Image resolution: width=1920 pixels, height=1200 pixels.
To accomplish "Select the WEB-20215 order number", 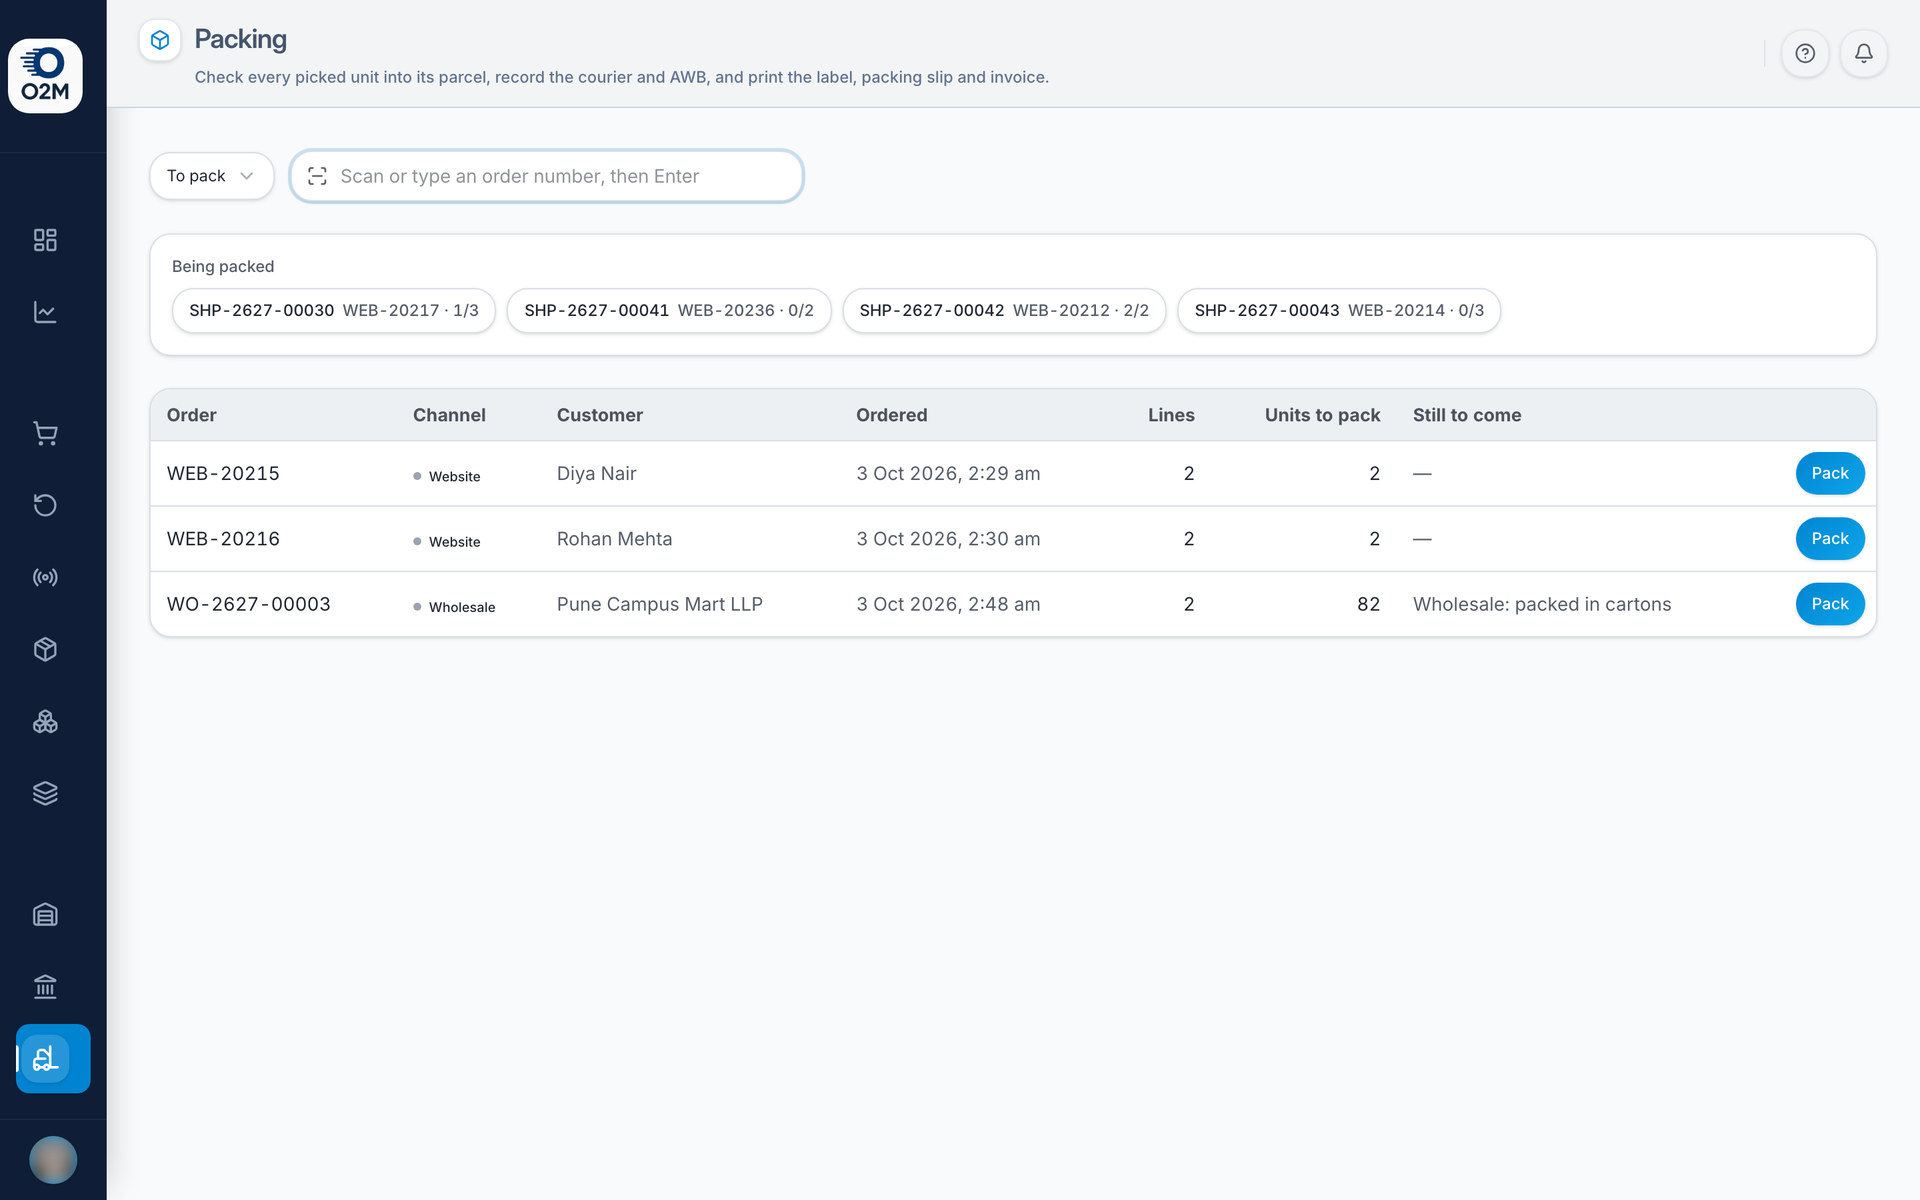I will point(223,474).
